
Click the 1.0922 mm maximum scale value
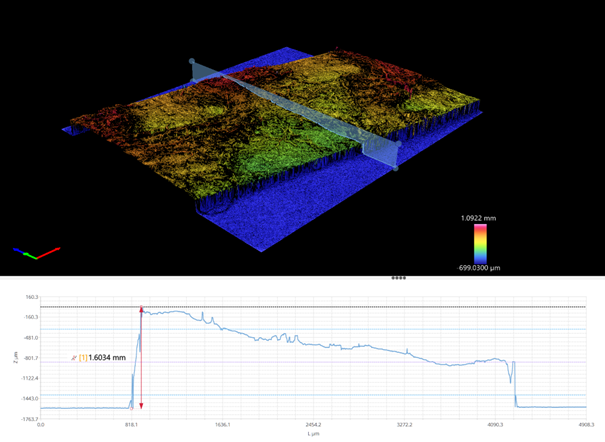(480, 217)
